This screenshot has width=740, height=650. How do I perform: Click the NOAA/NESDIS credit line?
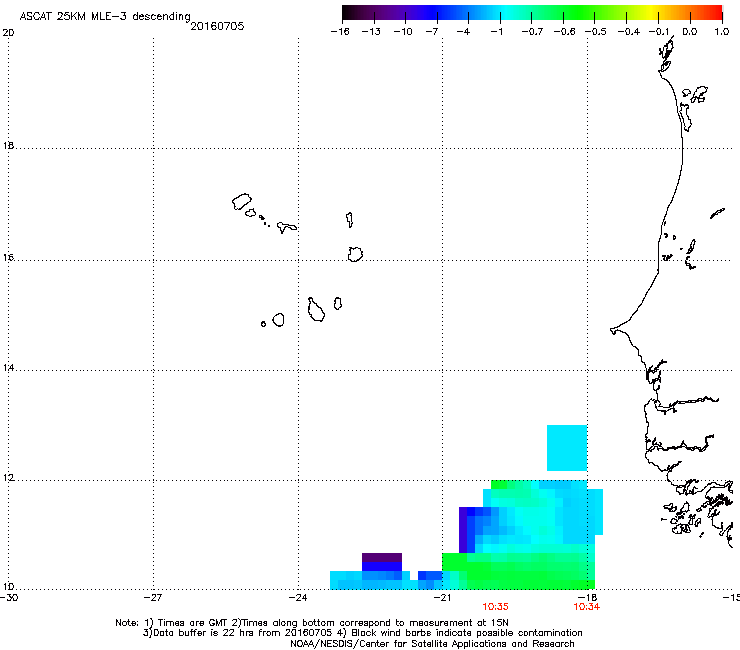[x=432, y=644]
